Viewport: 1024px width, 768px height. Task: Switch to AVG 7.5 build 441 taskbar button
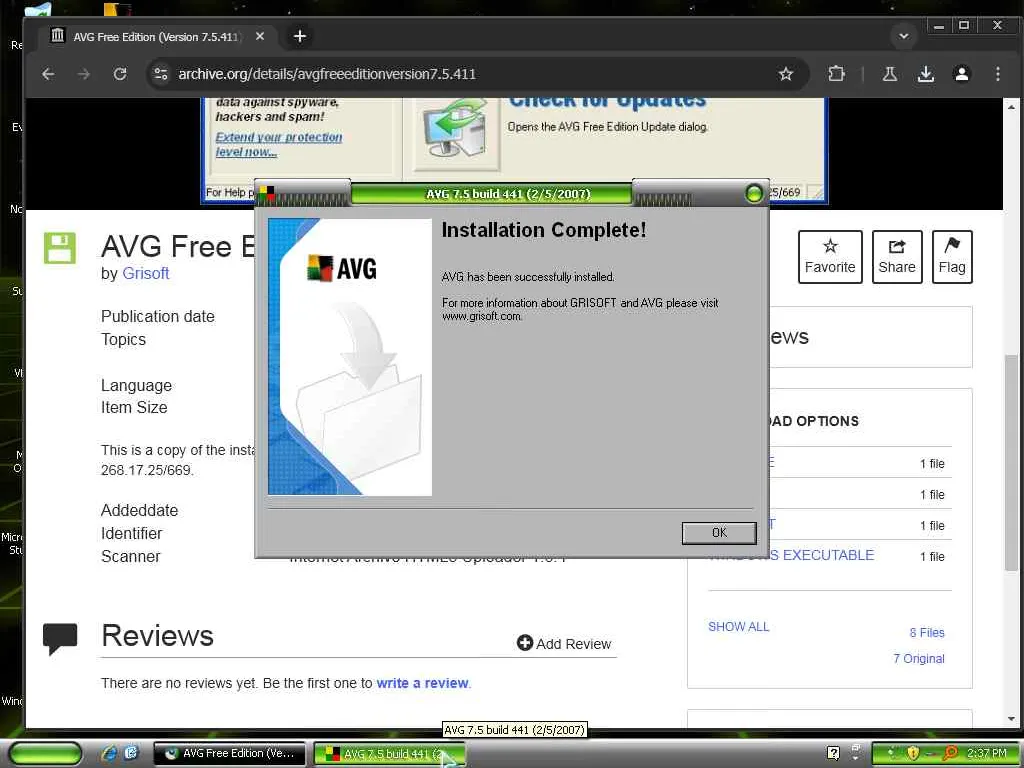click(x=389, y=754)
